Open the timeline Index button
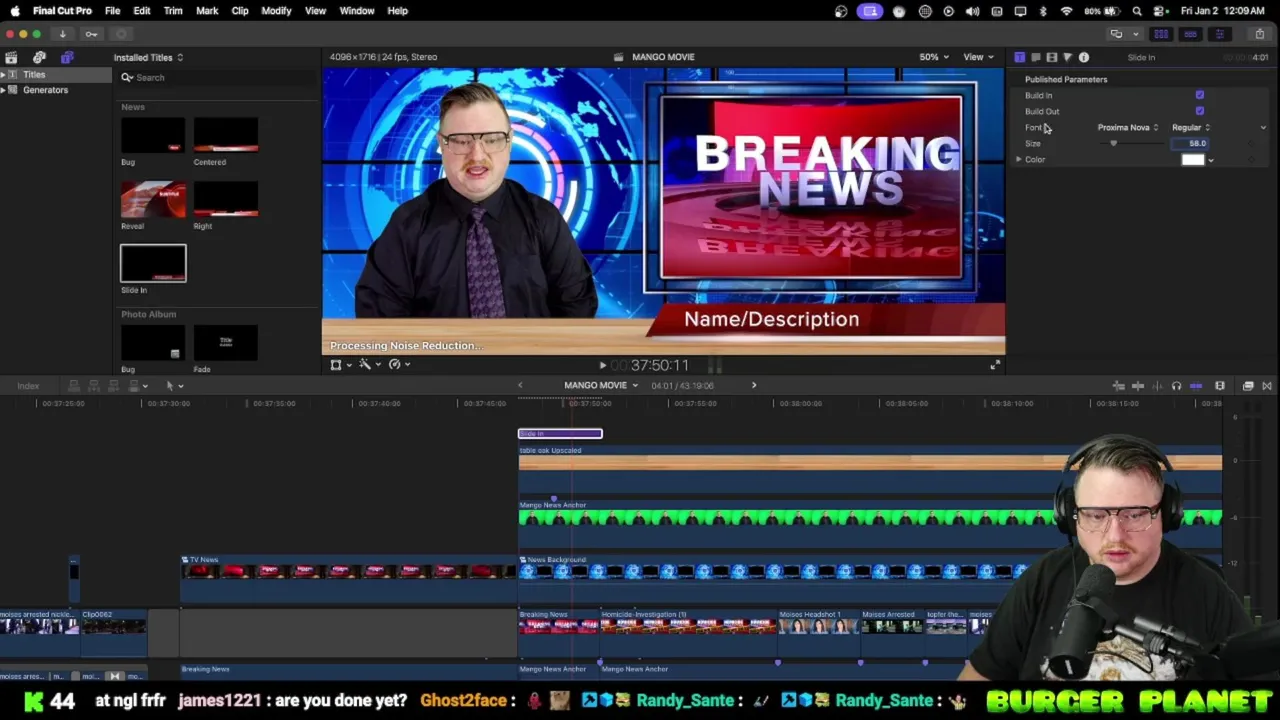Screen dimensions: 1280x720 pos(28,386)
